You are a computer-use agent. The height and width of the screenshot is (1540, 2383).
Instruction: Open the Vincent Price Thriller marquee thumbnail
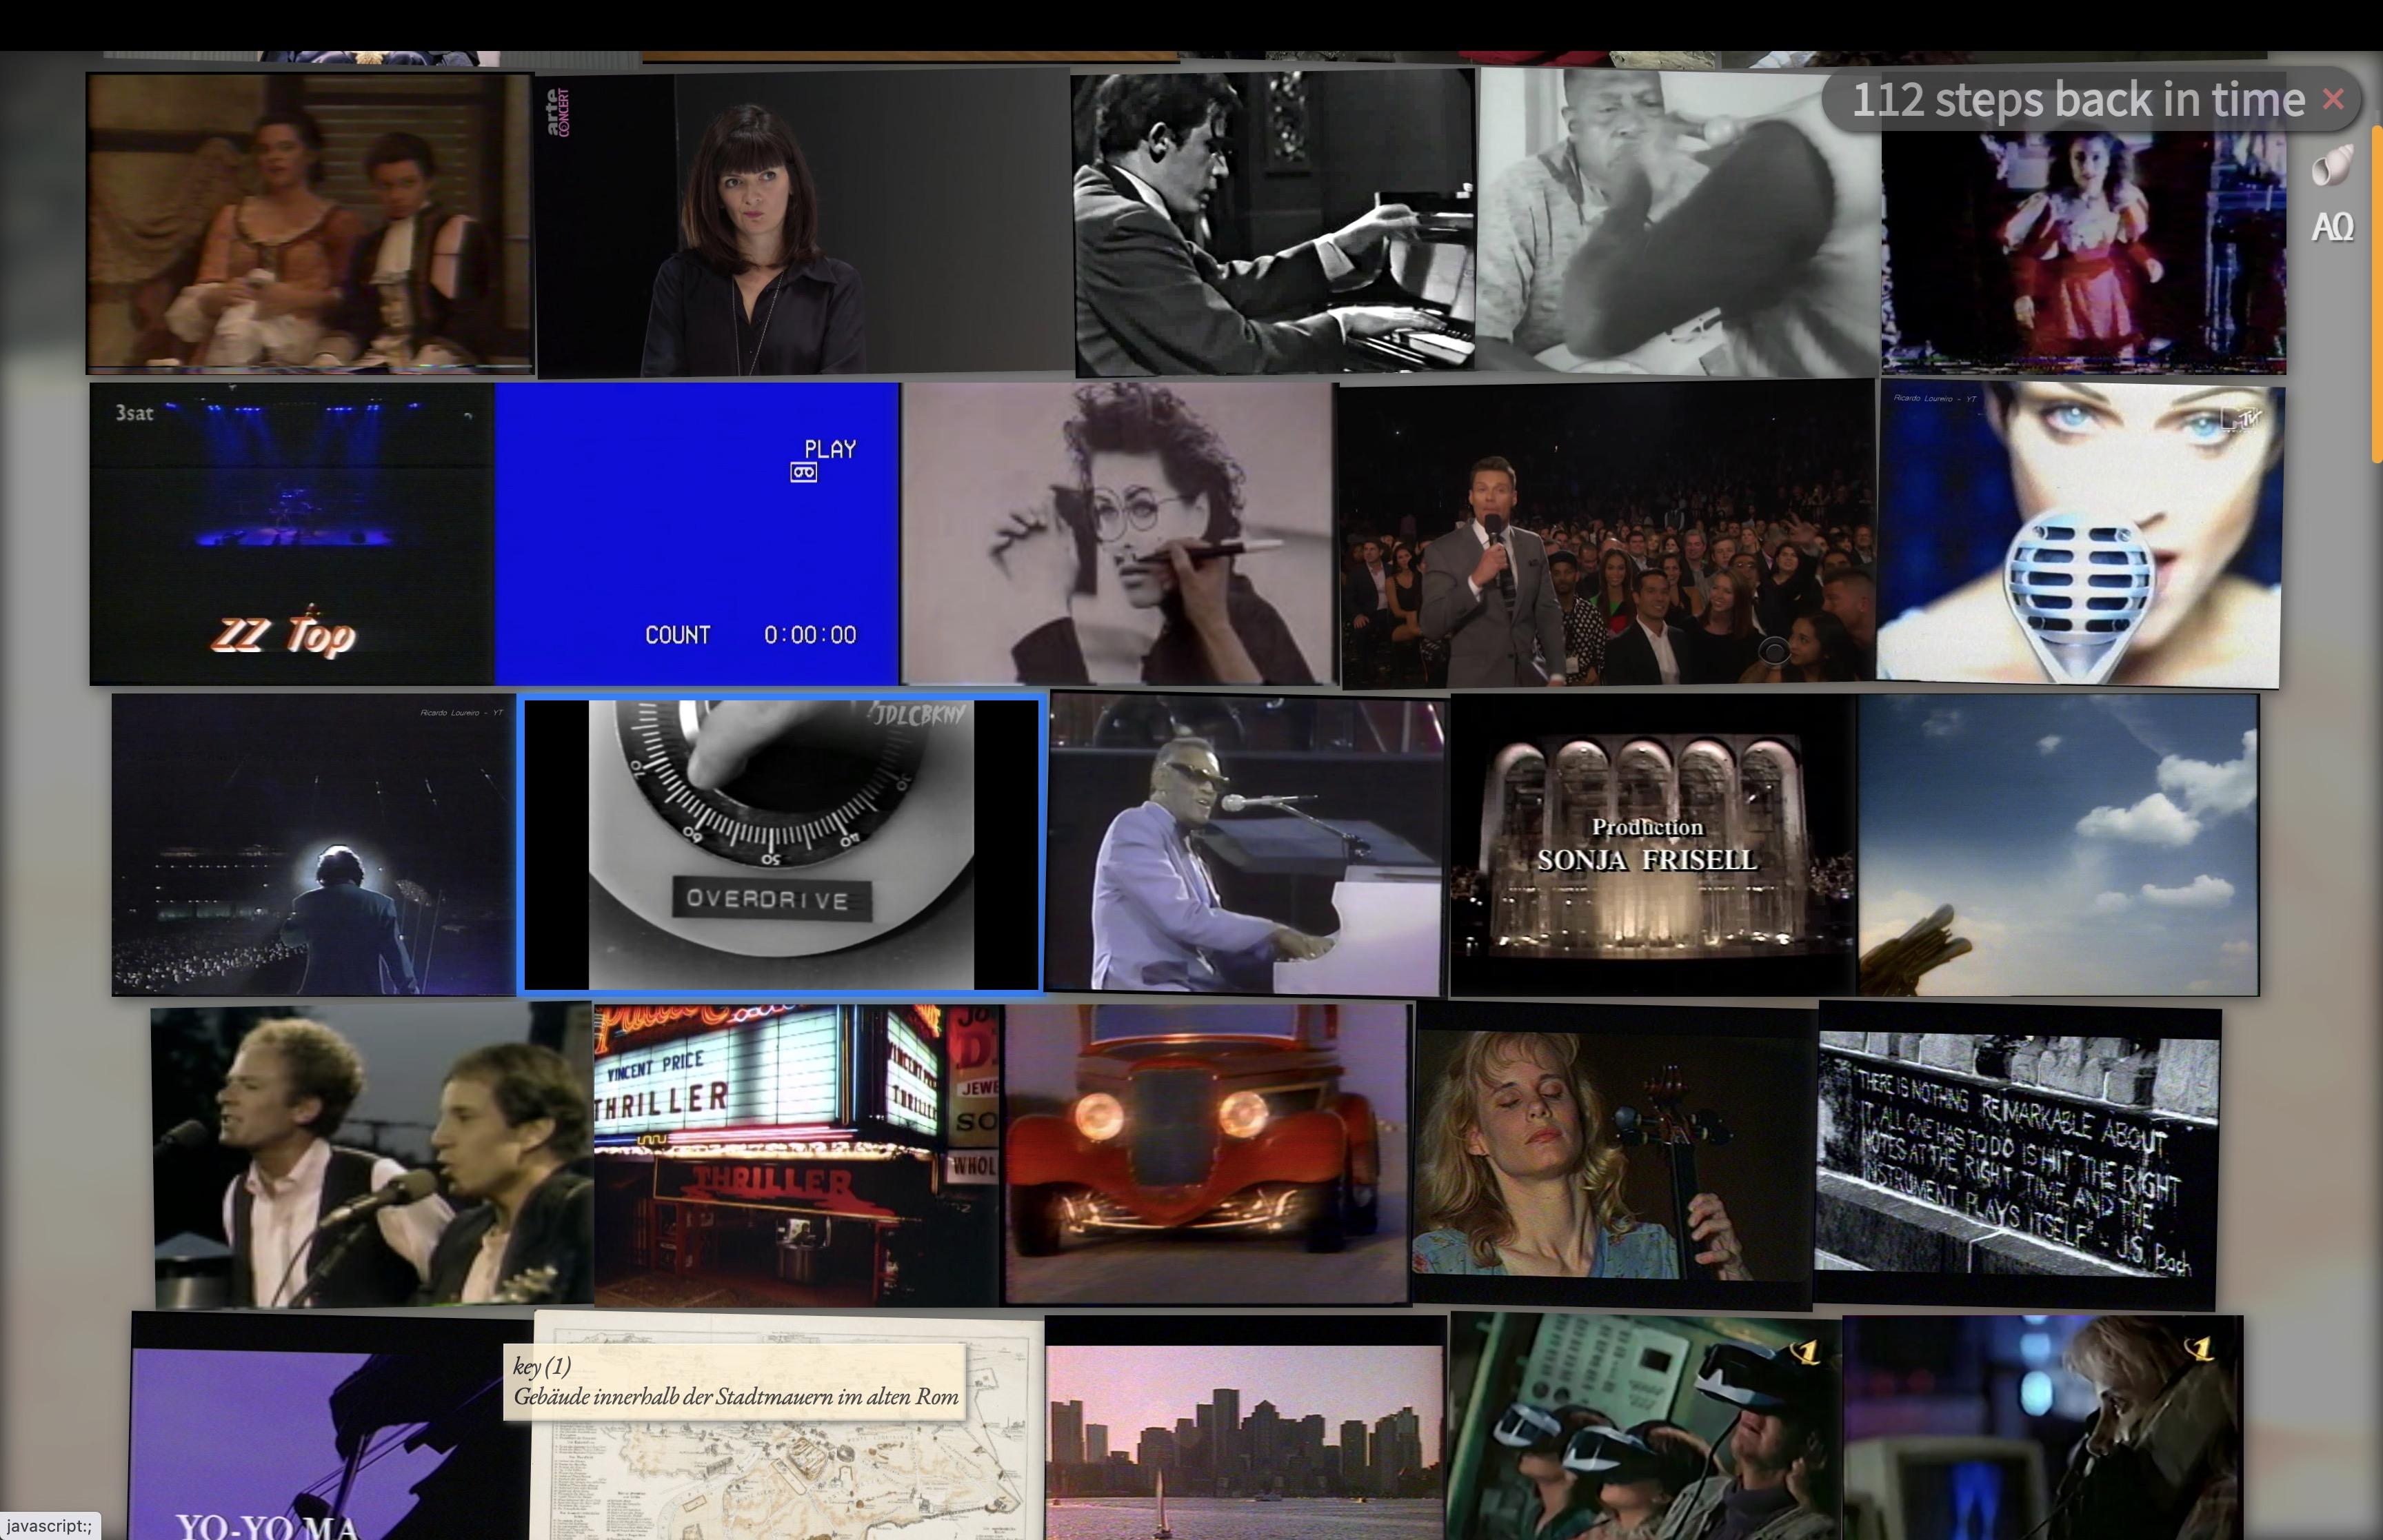(796, 1155)
